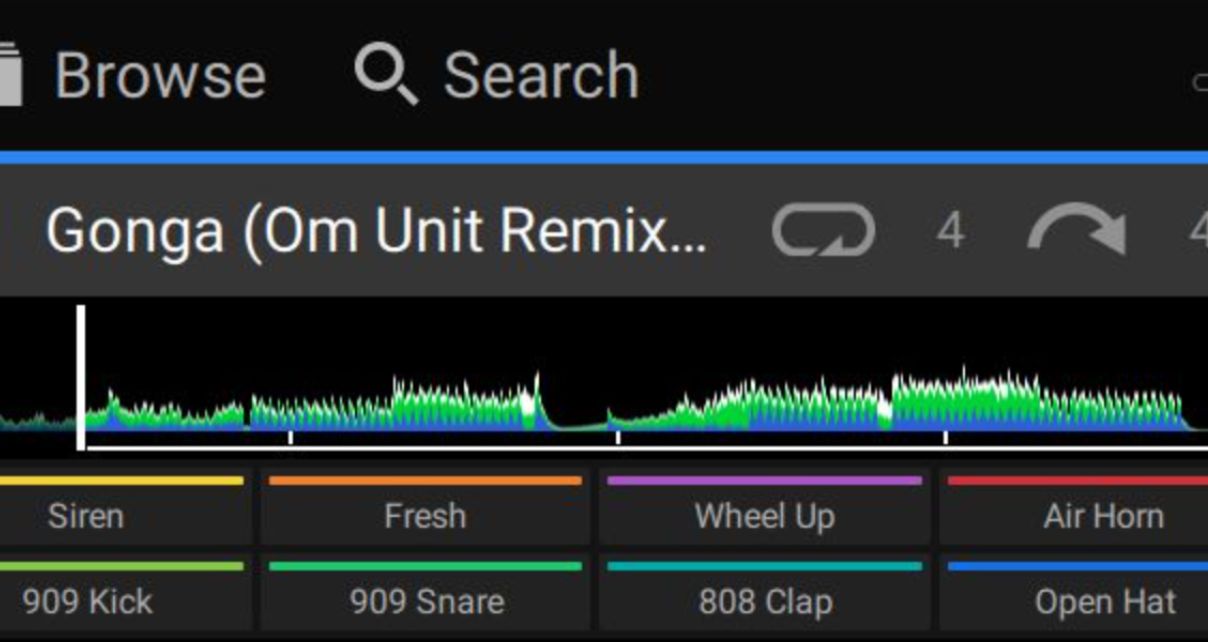Trigger the 808 Clap sample pad
Image resolution: width=1208 pixels, height=642 pixels.
[x=764, y=594]
